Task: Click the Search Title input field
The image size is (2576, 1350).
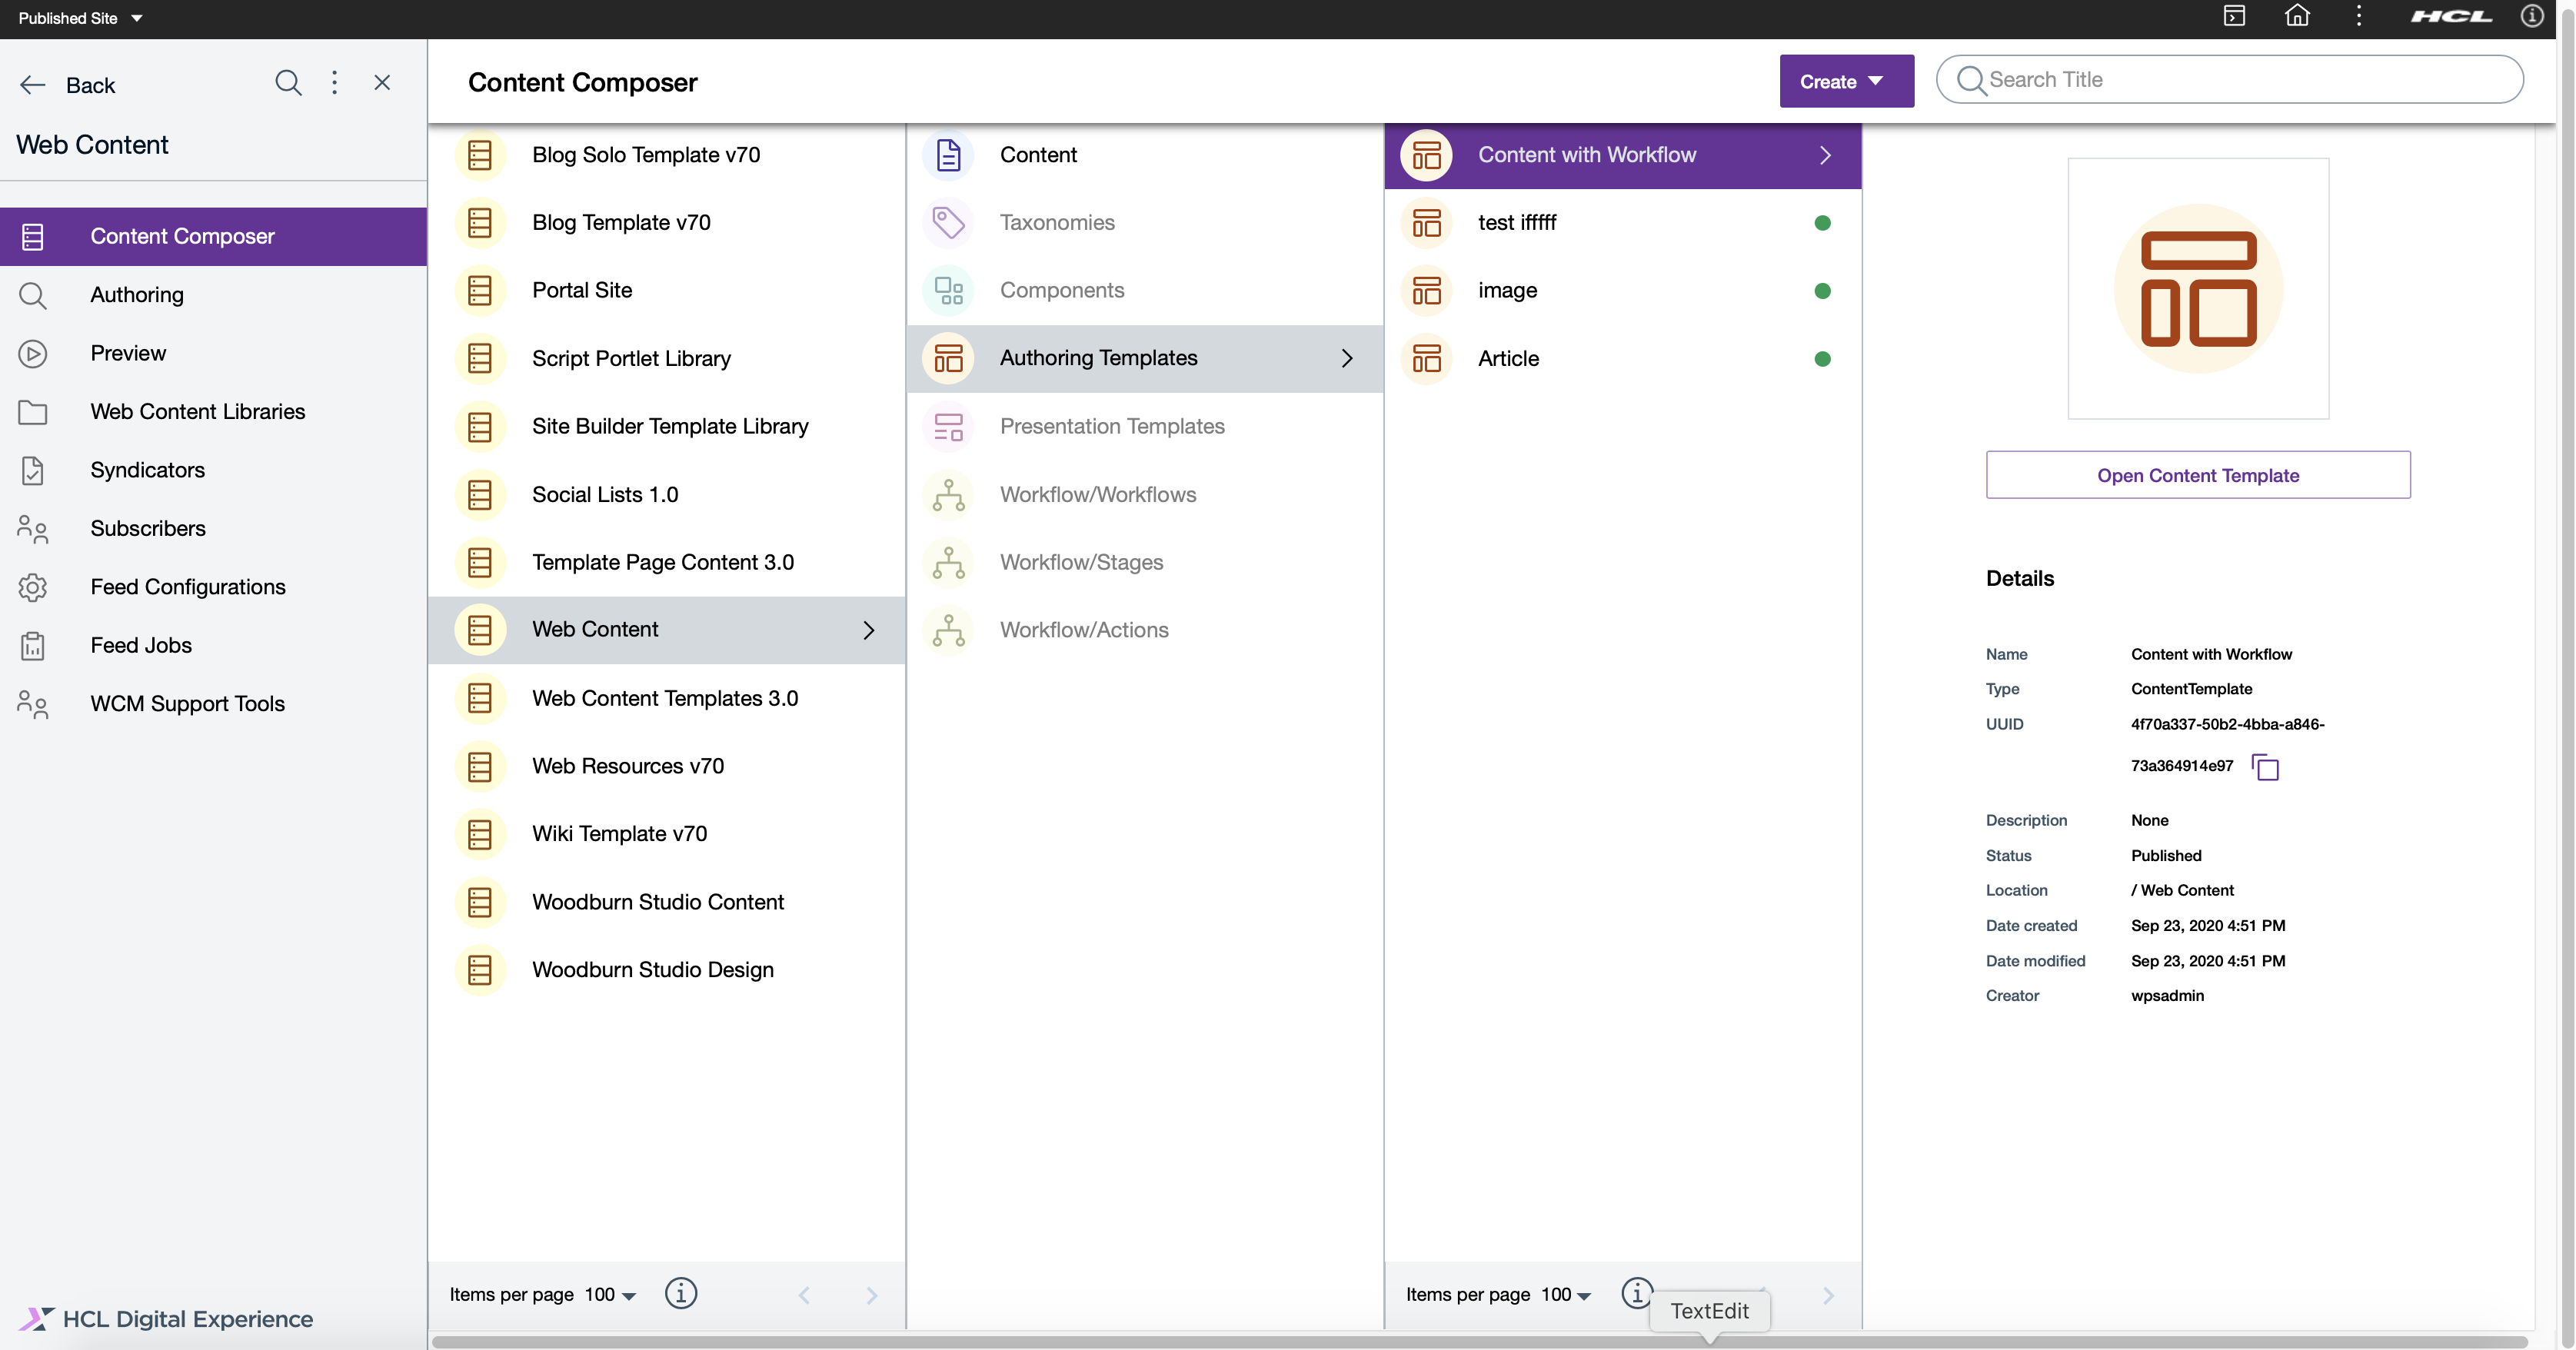Action: pos(2230,79)
